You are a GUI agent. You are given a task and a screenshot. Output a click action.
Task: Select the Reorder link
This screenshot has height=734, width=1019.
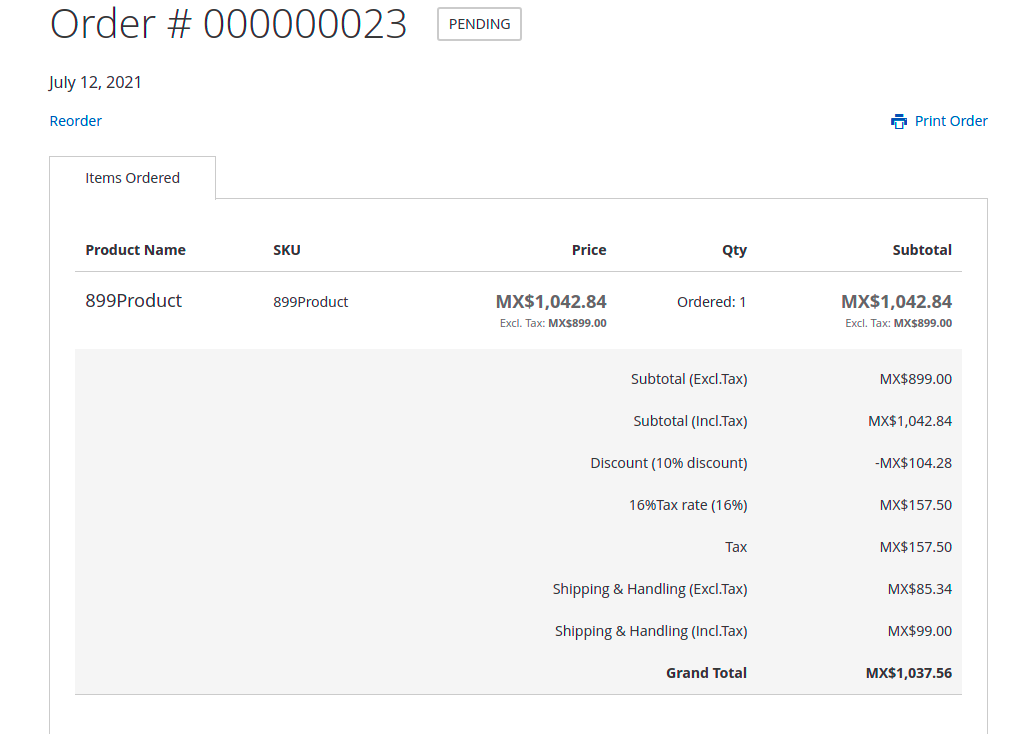(75, 120)
